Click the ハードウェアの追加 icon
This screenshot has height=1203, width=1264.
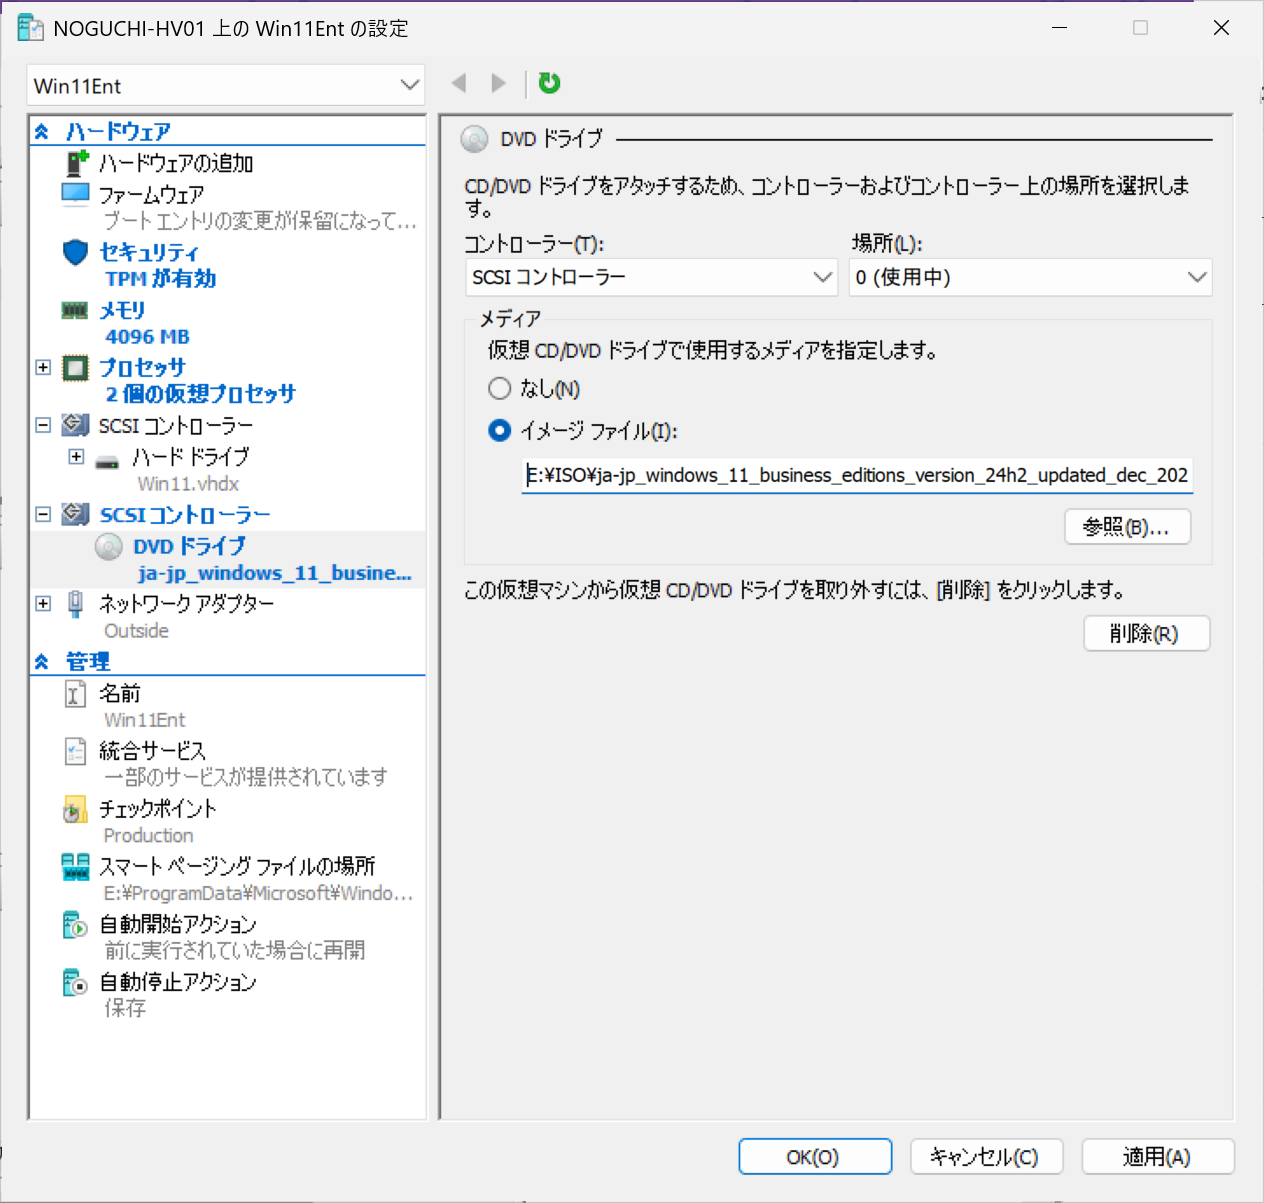coord(77,163)
